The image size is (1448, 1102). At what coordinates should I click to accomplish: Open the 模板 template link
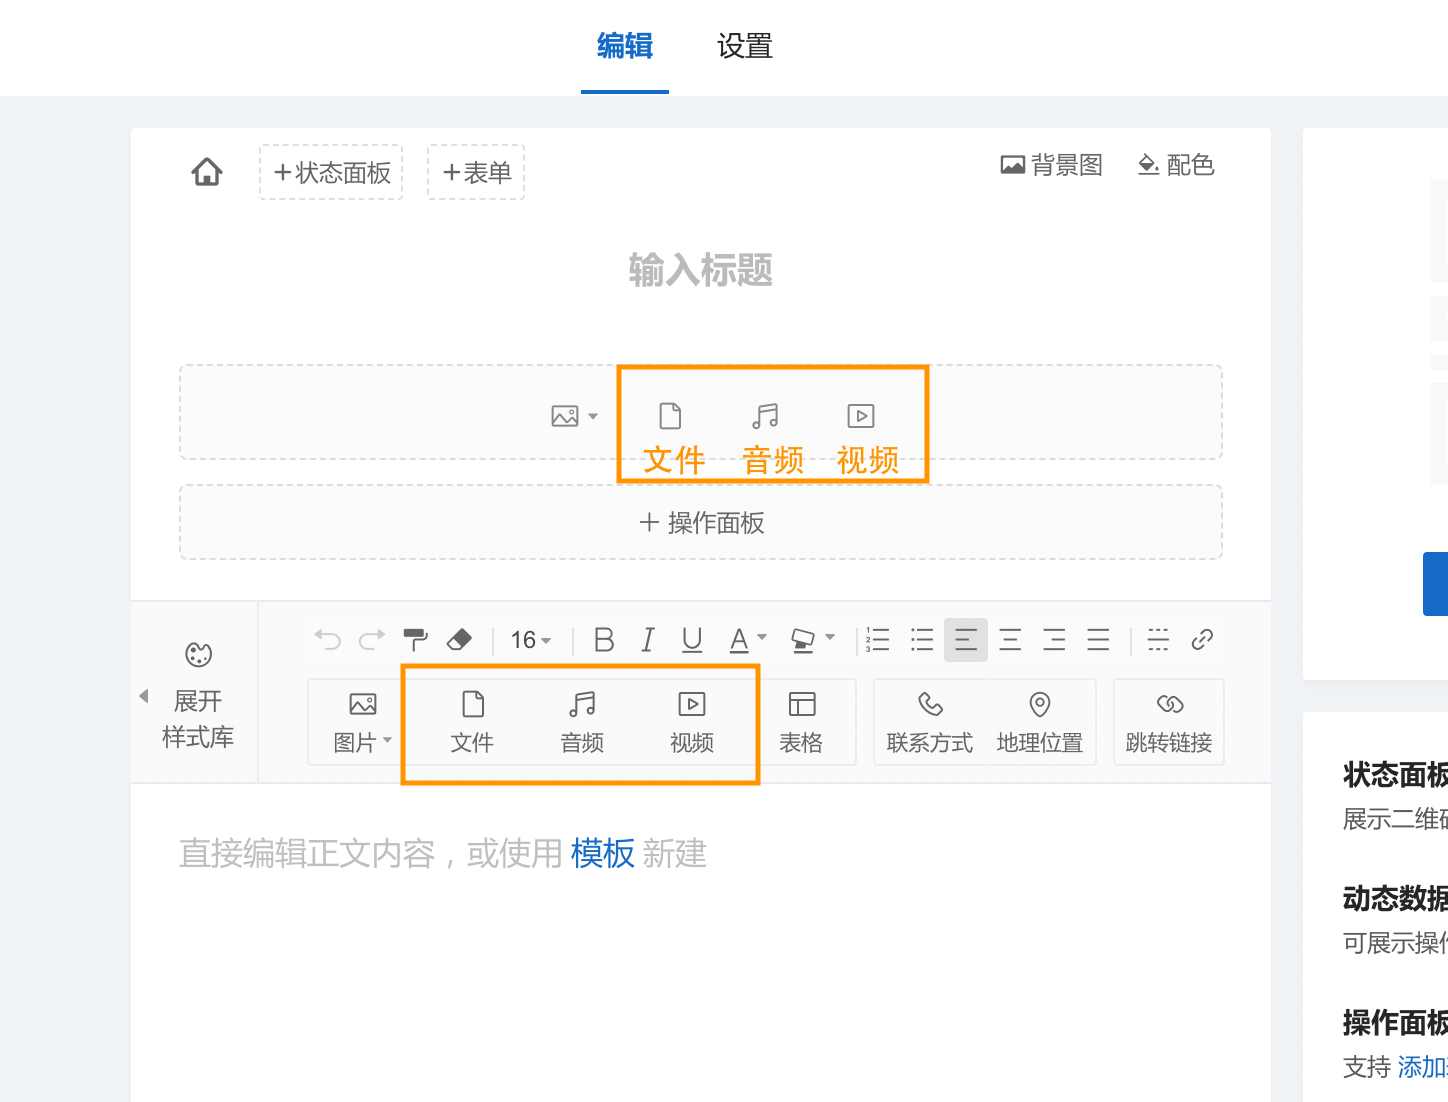click(x=602, y=854)
